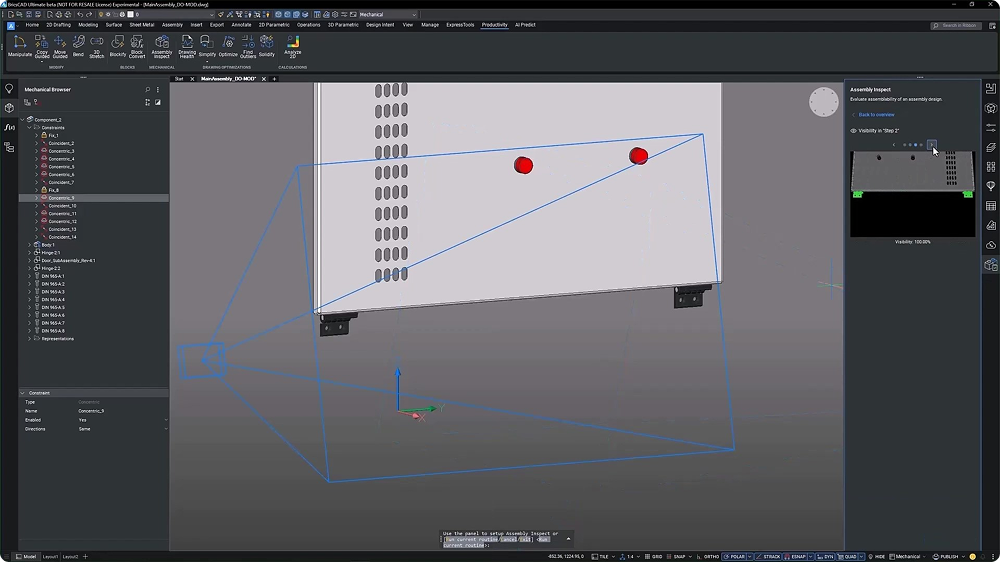
Task: Open the Assembly ribbon tab
Action: (172, 25)
